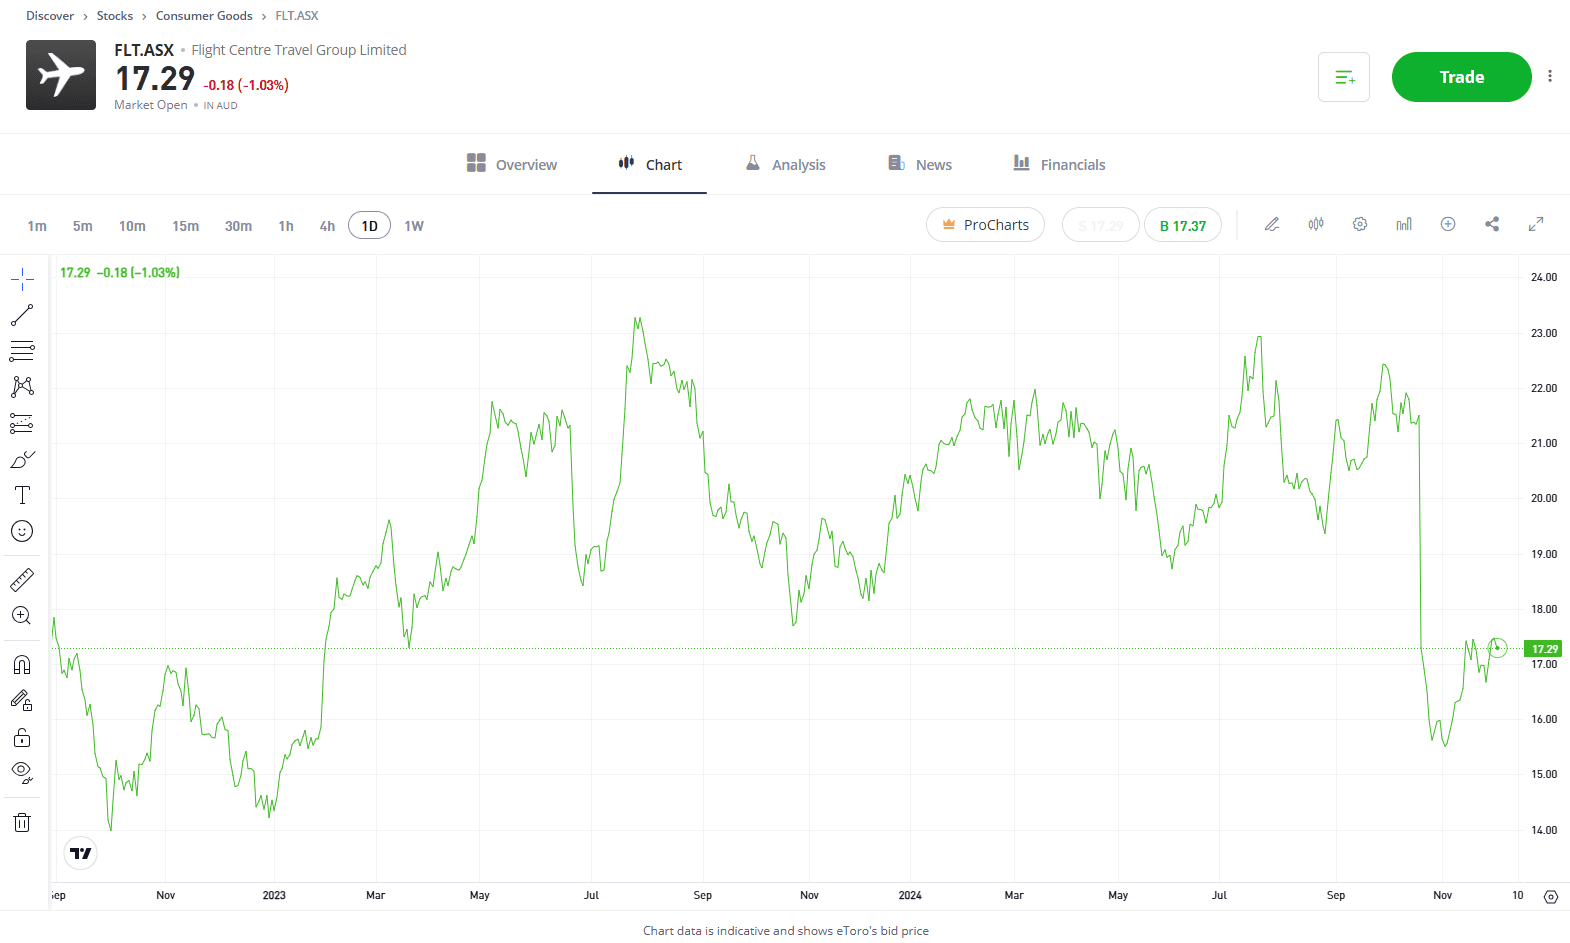Go to the Discover breadcrumb

coord(50,16)
